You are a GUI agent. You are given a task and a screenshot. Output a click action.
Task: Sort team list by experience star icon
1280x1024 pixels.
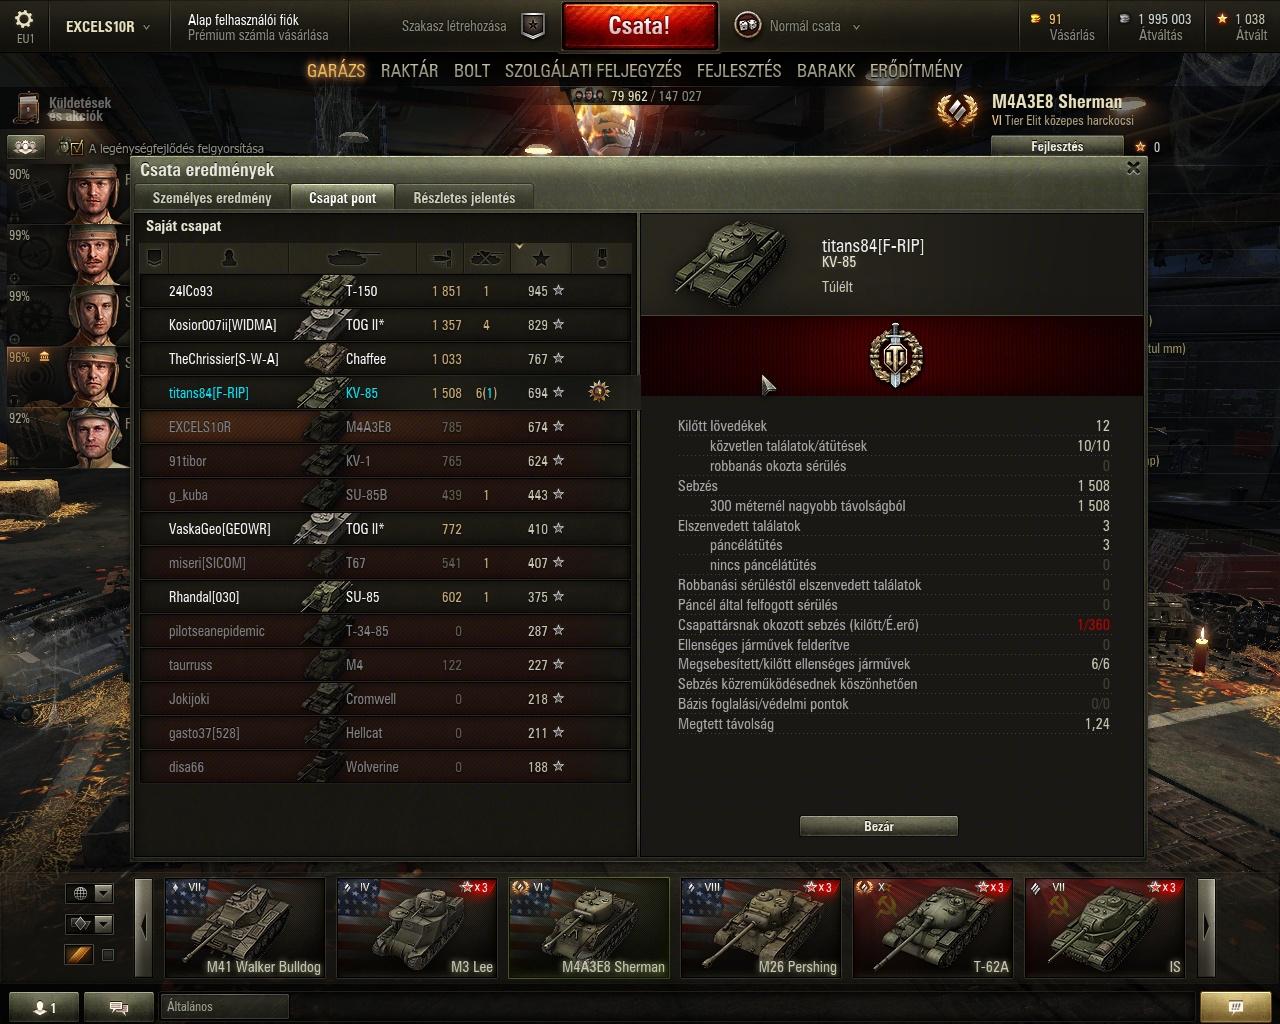pyautogui.click(x=541, y=259)
